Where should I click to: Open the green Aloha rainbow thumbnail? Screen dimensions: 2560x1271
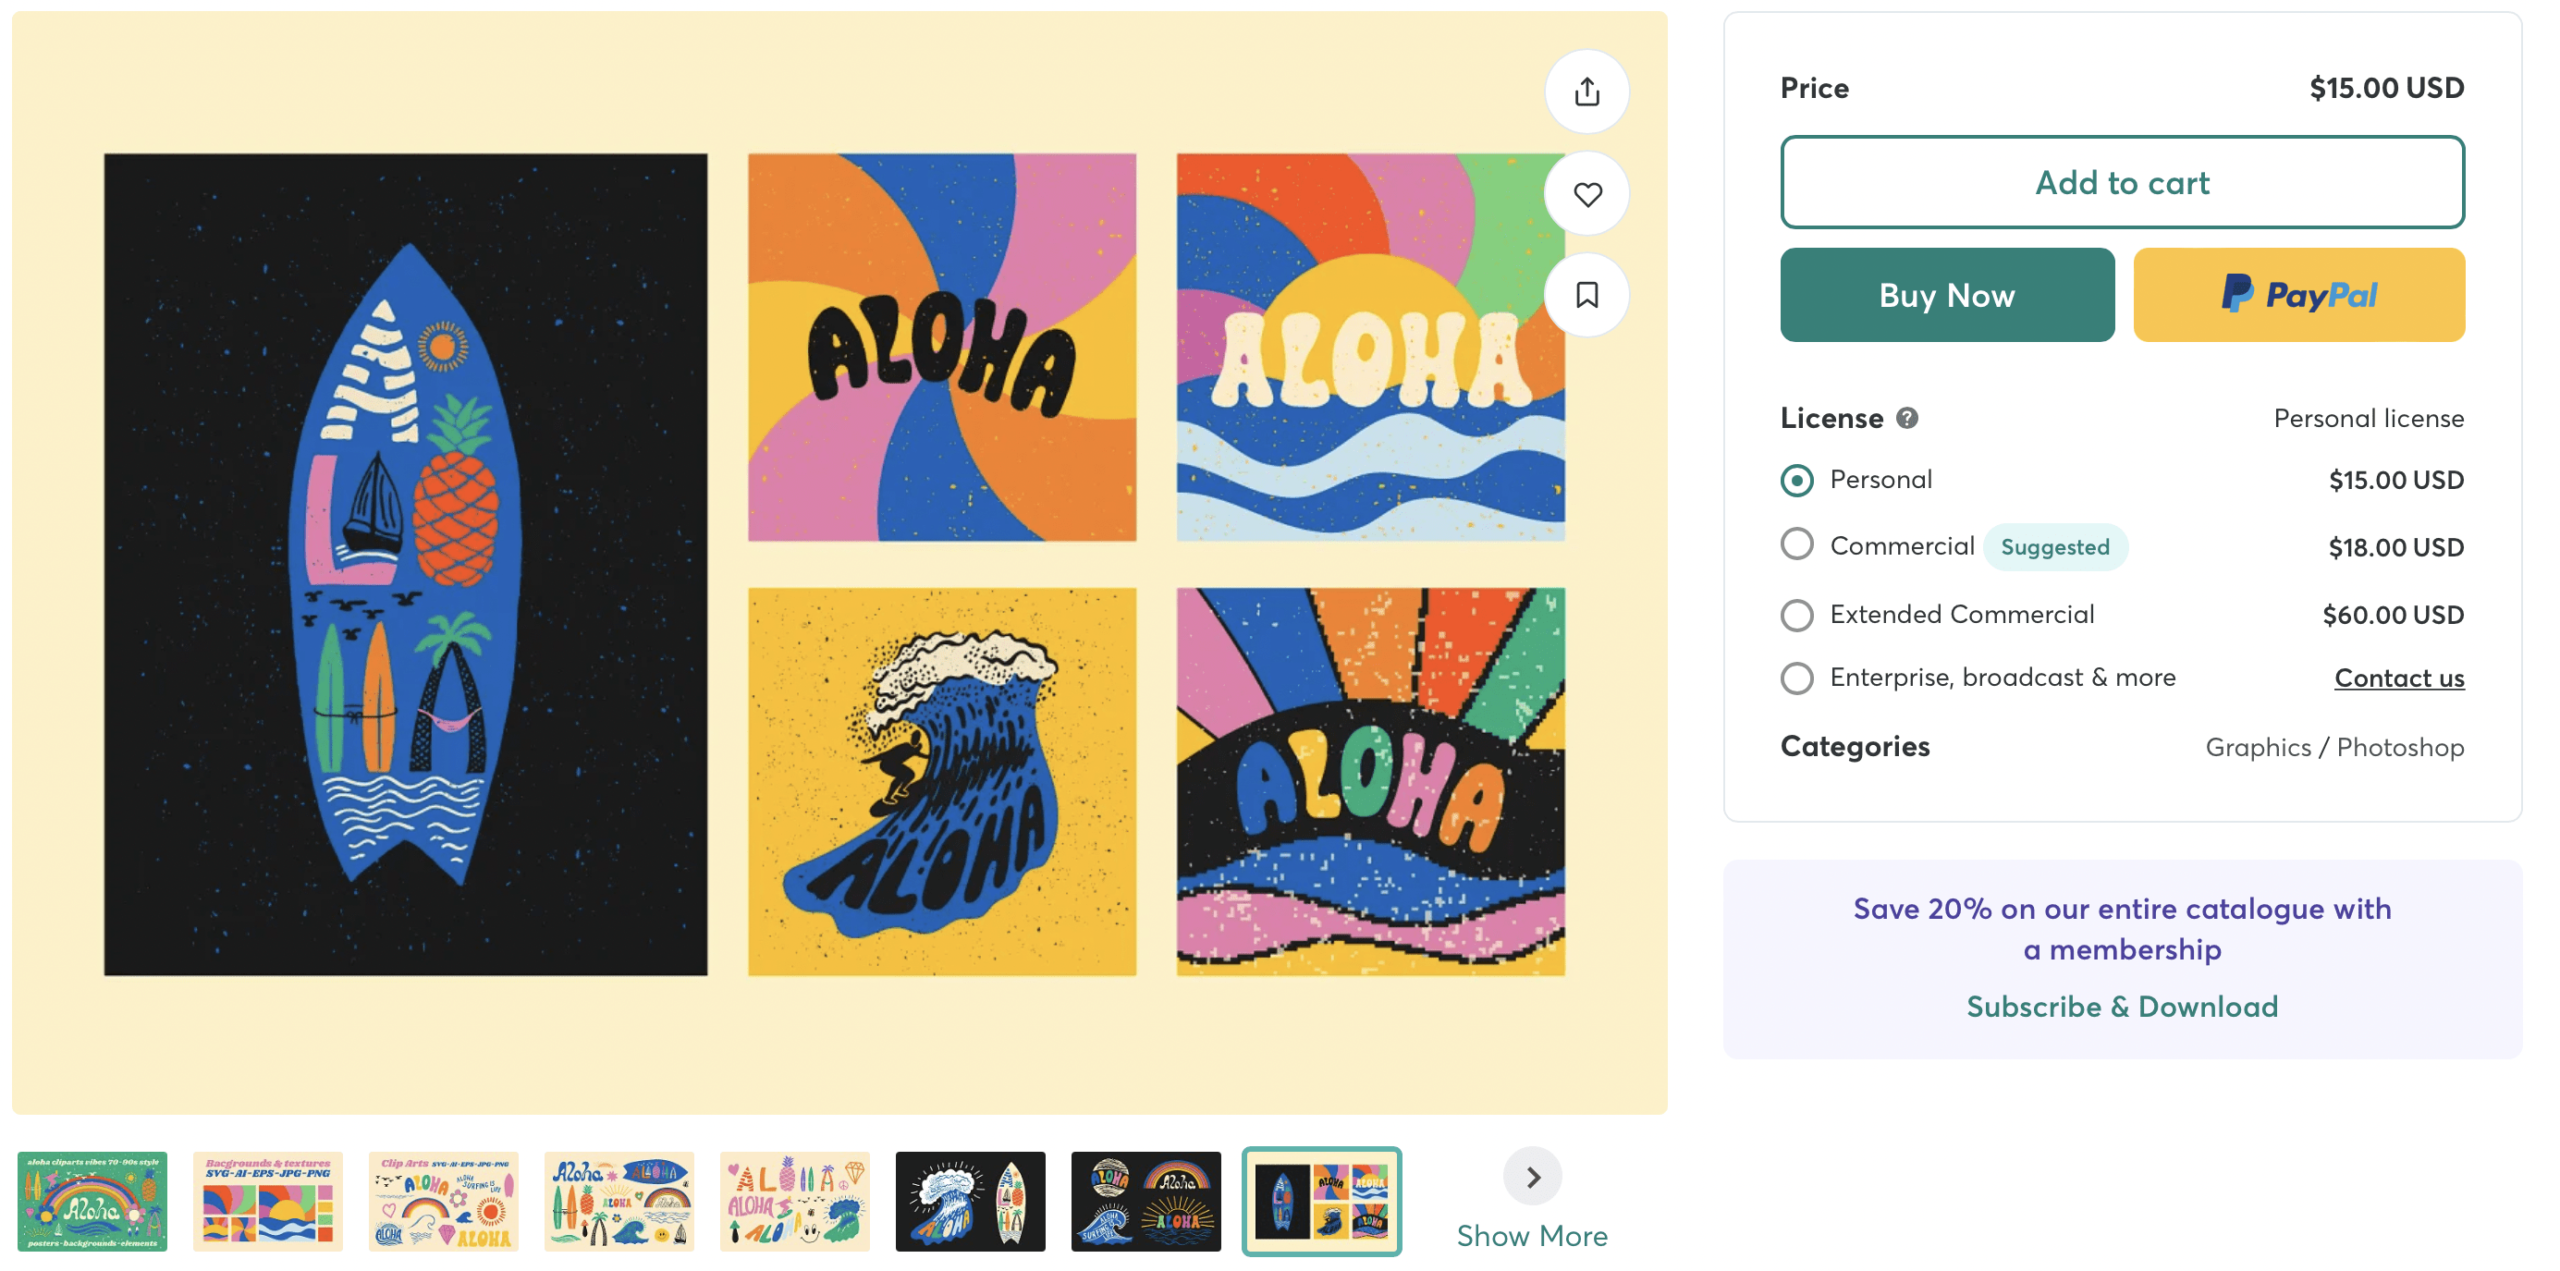tap(92, 1200)
